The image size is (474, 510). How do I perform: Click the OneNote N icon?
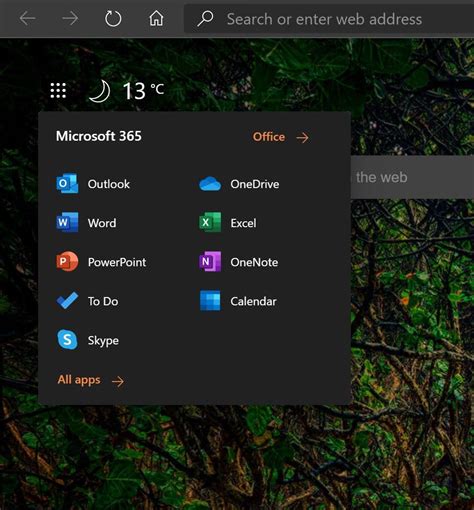(x=210, y=261)
